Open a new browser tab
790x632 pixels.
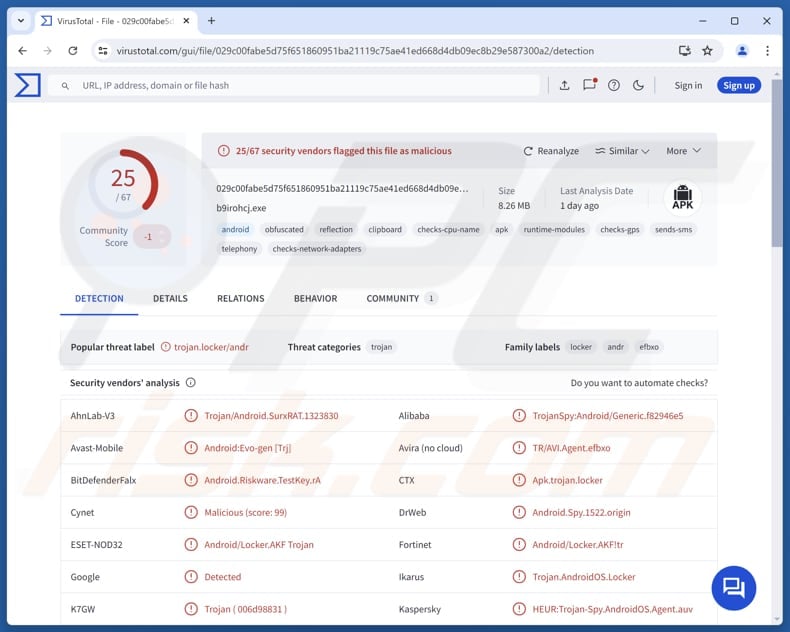point(212,21)
